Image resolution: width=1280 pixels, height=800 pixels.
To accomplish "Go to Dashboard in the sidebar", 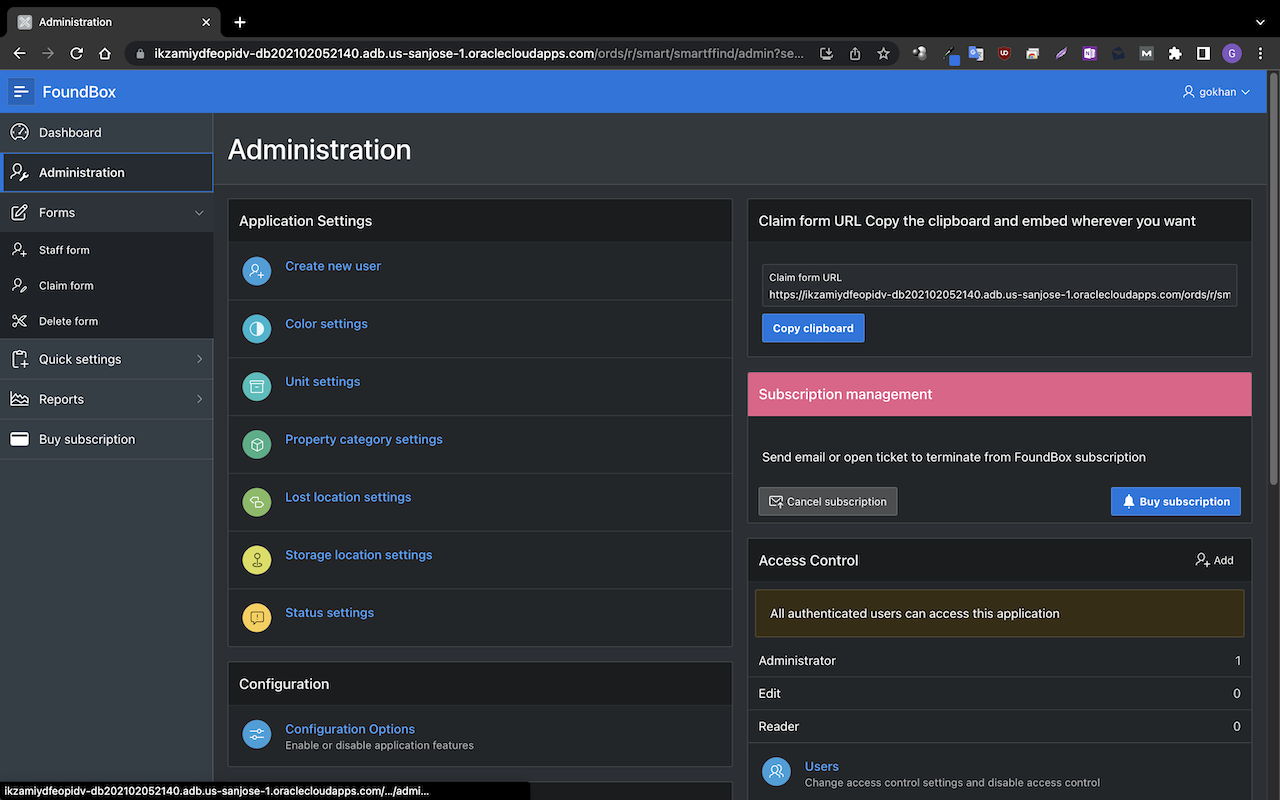I will [70, 132].
